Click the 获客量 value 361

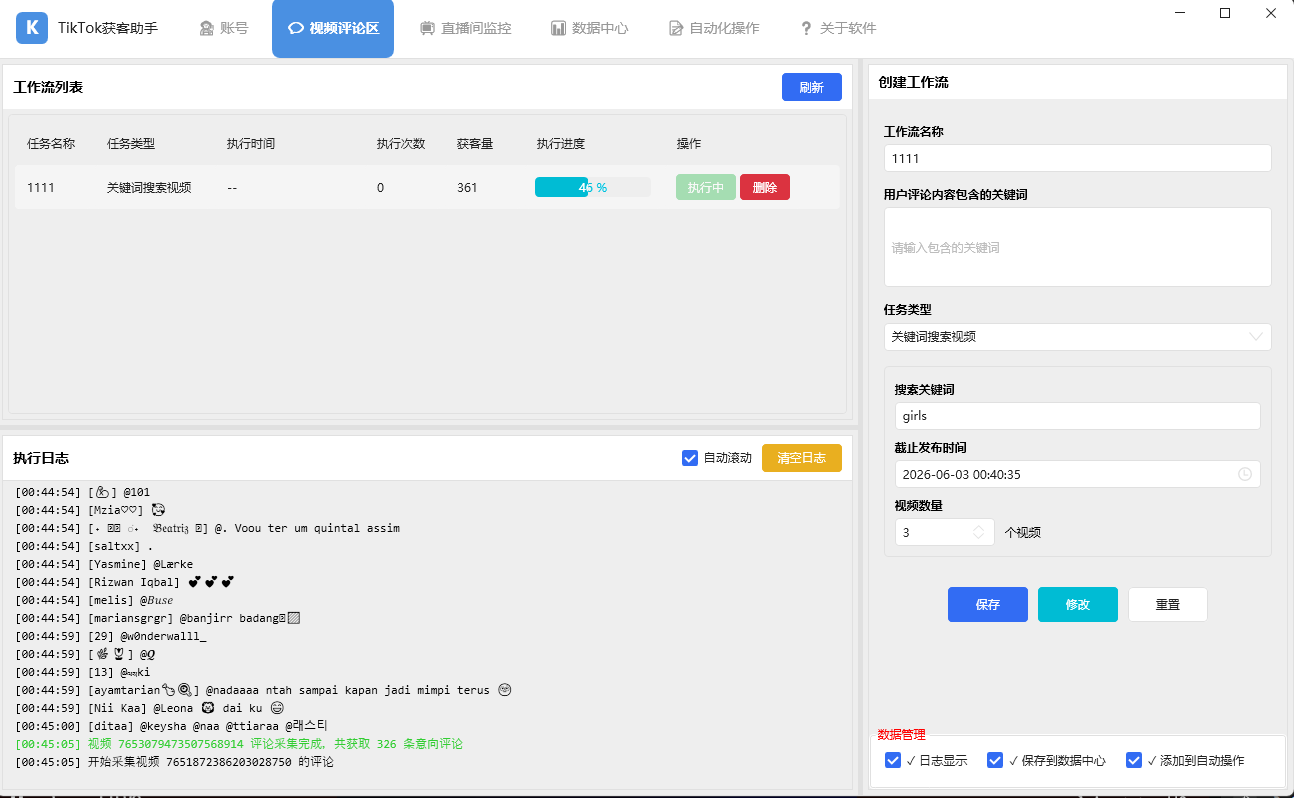point(467,187)
